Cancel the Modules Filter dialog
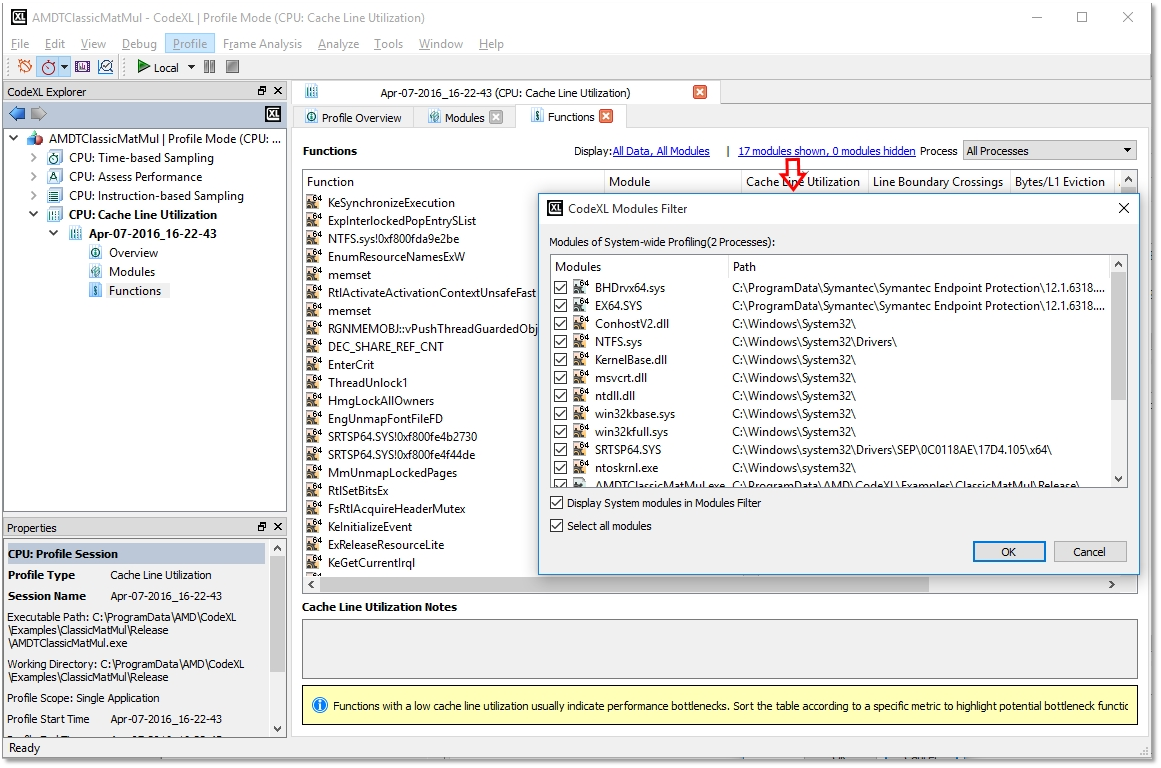Image resolution: width=1161 pixels, height=768 pixels. click(x=1089, y=552)
